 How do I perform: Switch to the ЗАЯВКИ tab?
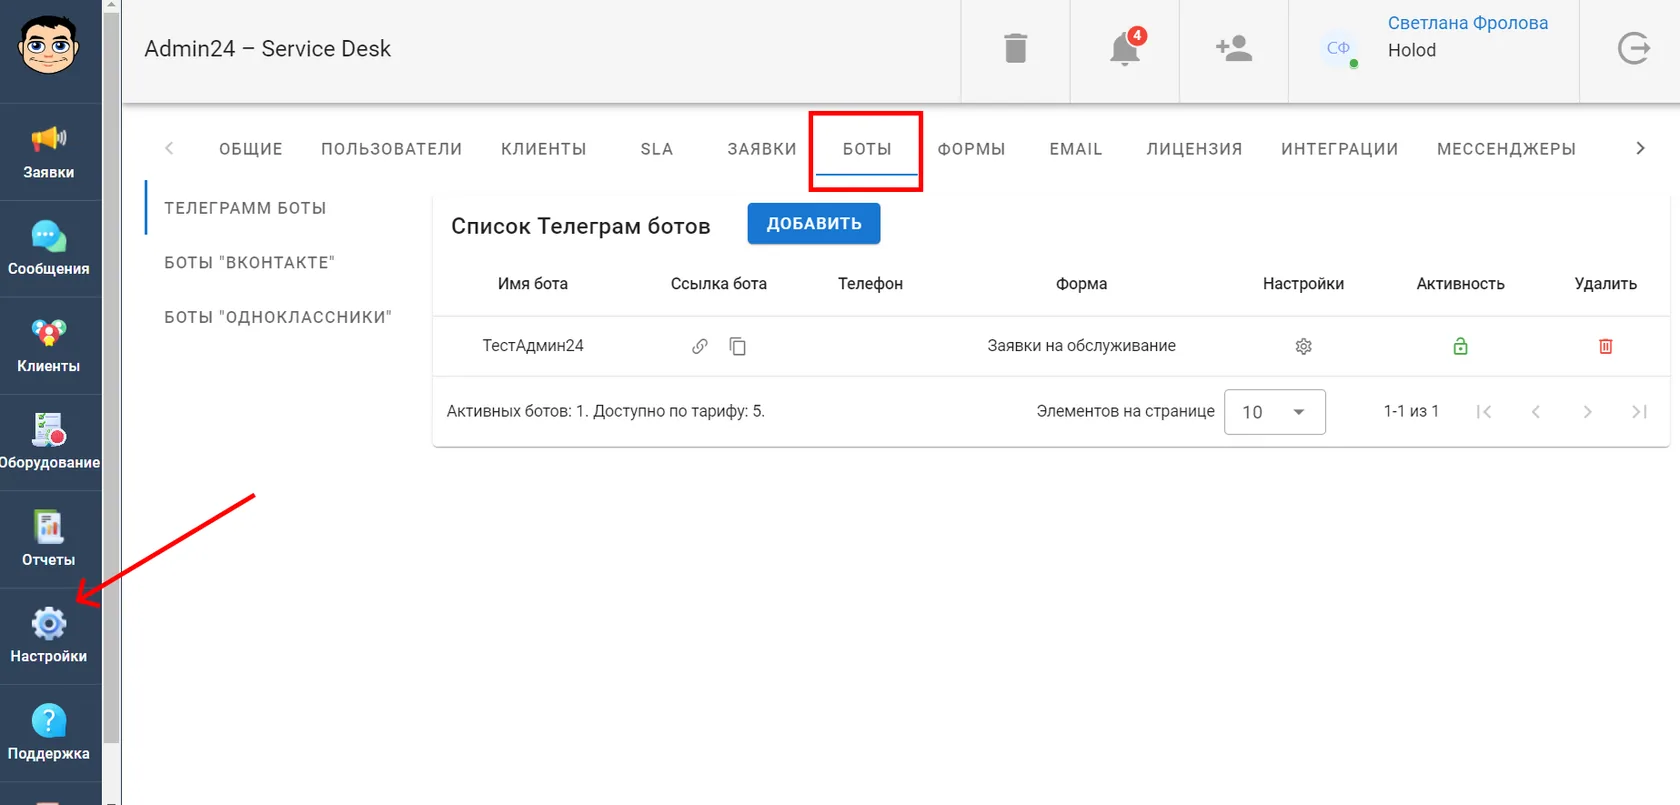tap(762, 149)
